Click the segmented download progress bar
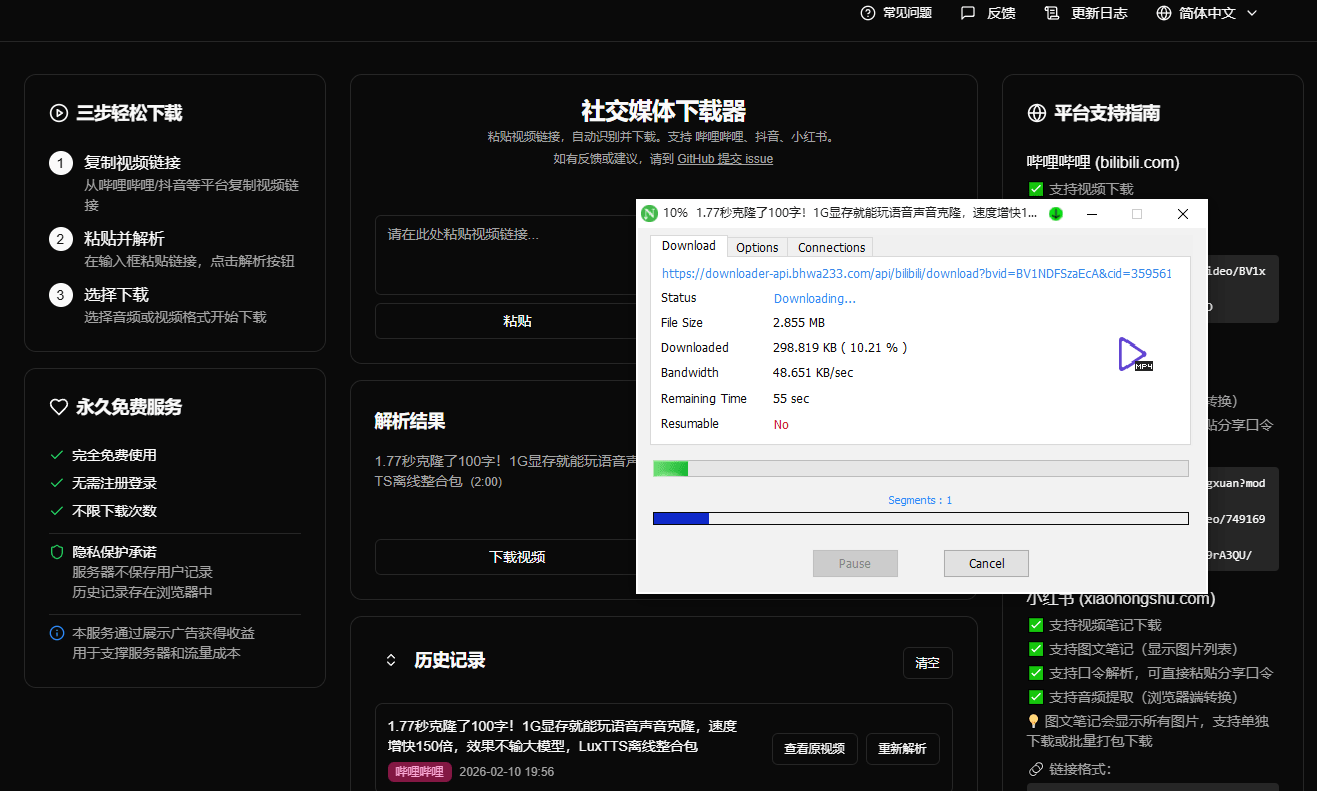 [x=920, y=518]
